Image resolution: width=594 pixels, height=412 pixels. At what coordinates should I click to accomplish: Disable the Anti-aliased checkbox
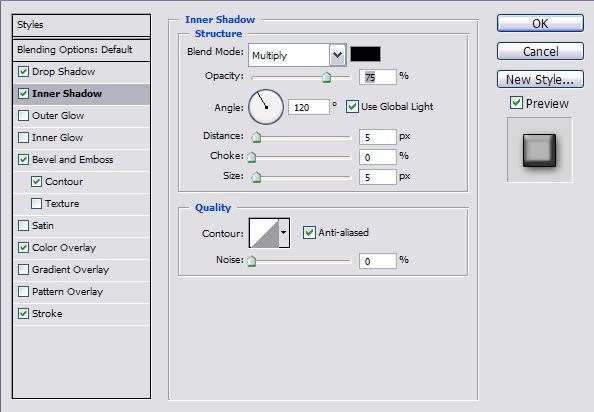(309, 232)
